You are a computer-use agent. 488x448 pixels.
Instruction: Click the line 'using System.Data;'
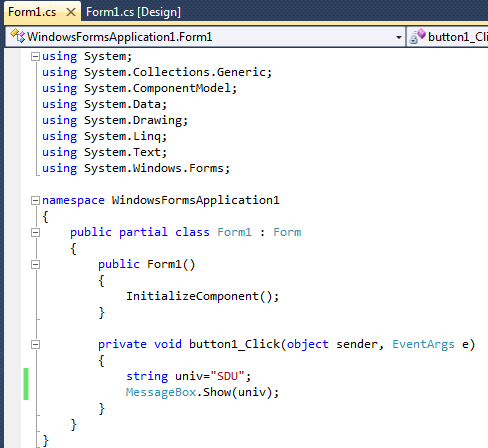(104, 104)
